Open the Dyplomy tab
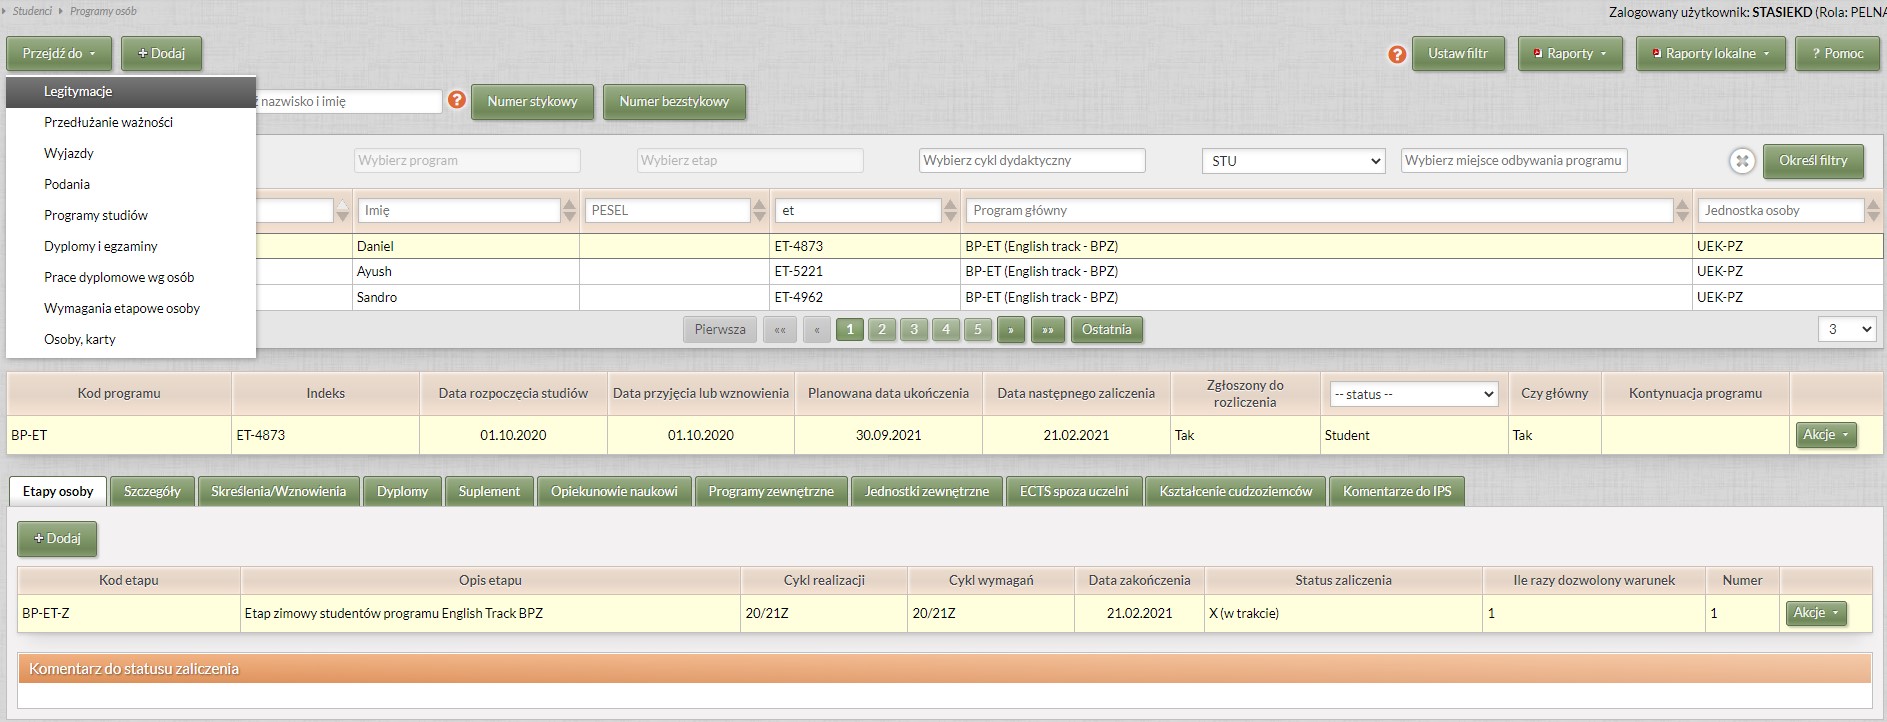The image size is (1887, 722). coord(403,491)
